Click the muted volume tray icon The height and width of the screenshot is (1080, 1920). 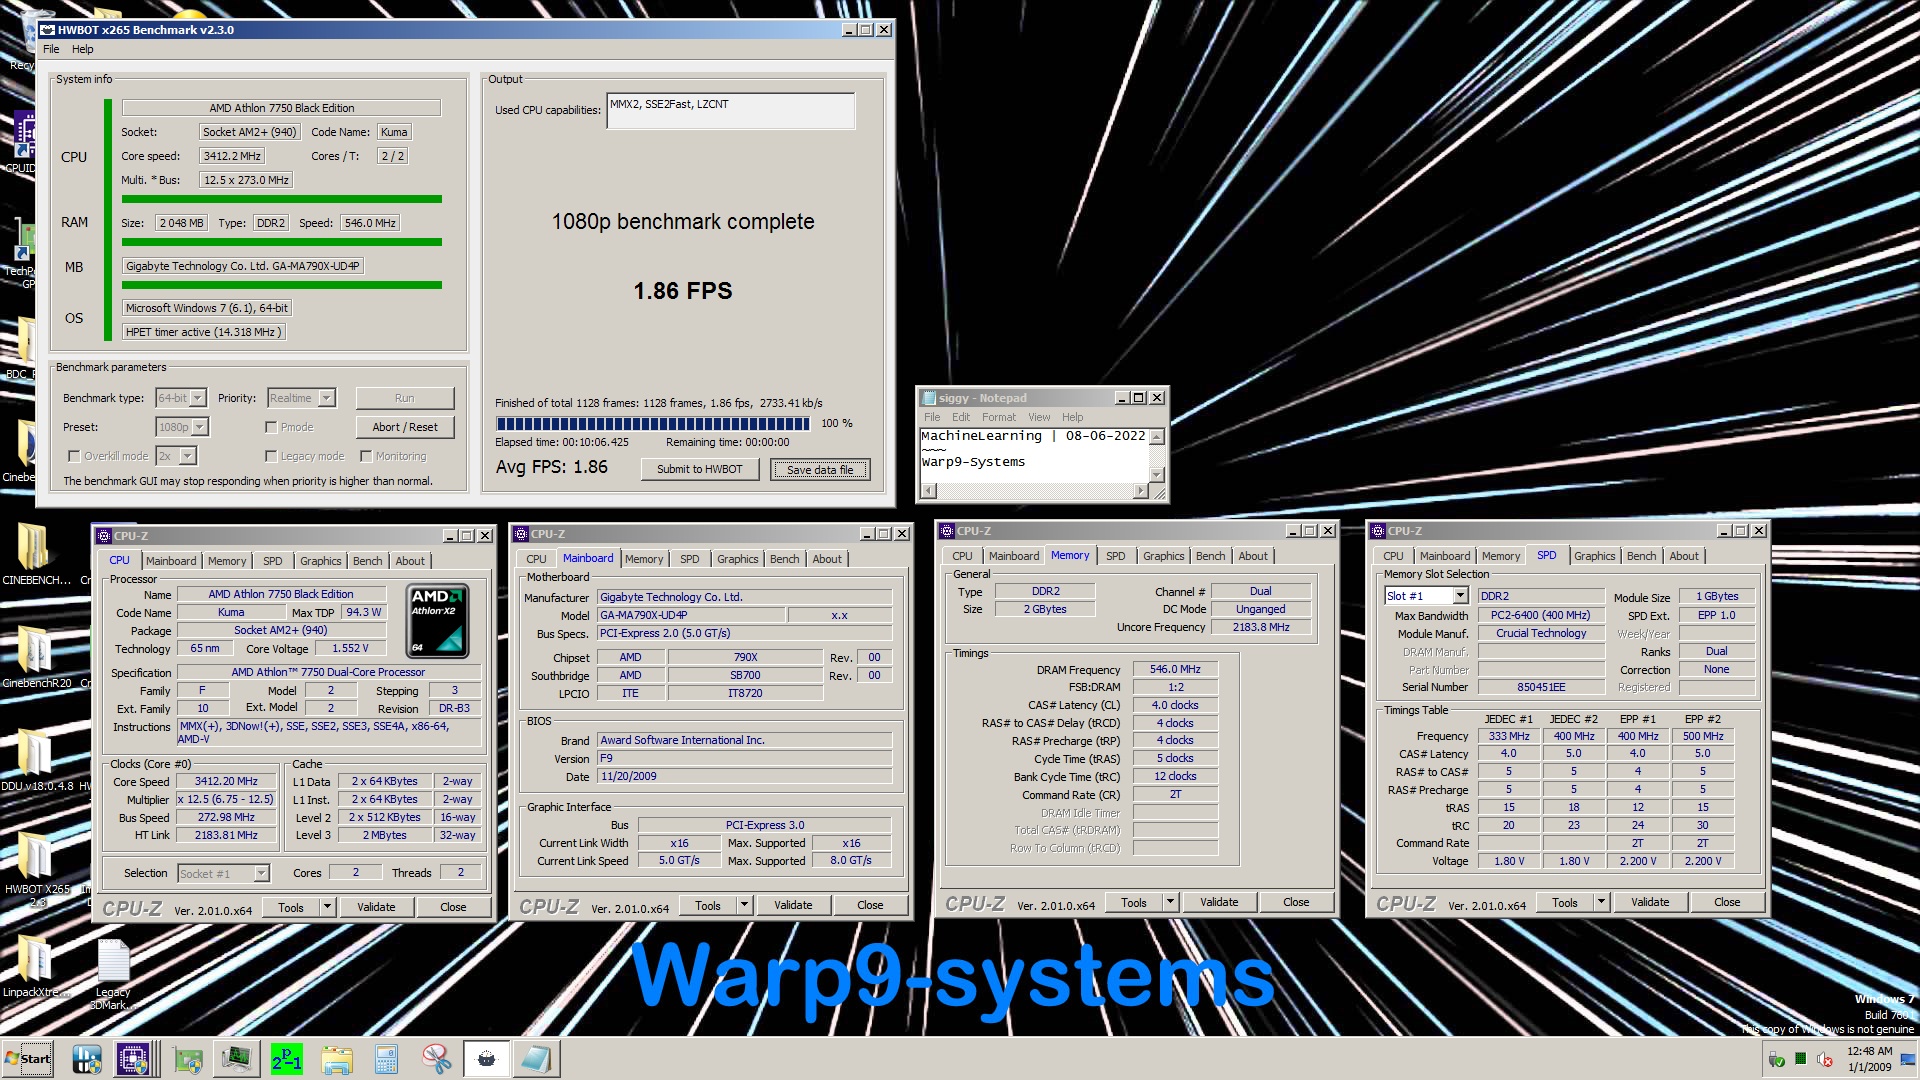tap(1825, 1059)
